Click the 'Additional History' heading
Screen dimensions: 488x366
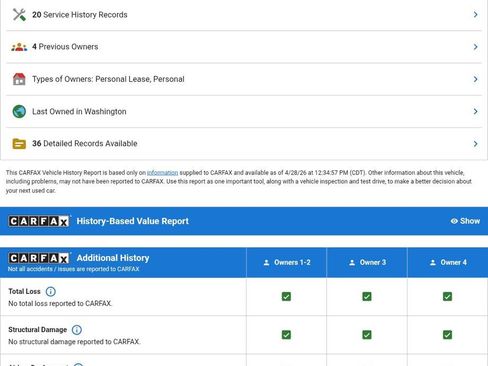(113, 258)
